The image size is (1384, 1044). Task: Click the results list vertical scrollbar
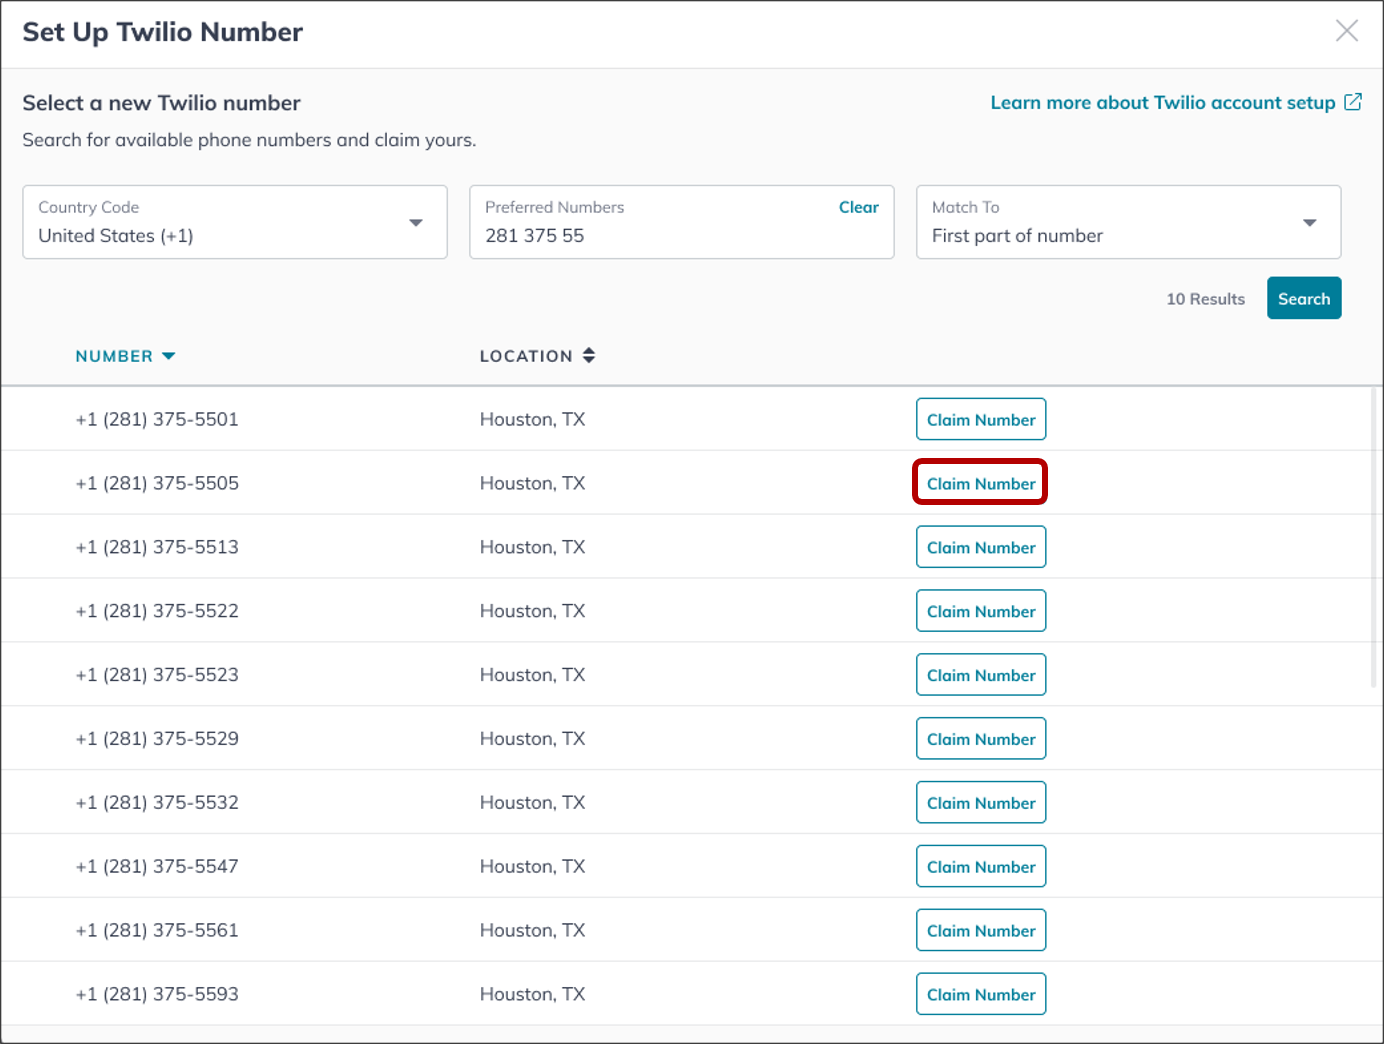(1374, 540)
